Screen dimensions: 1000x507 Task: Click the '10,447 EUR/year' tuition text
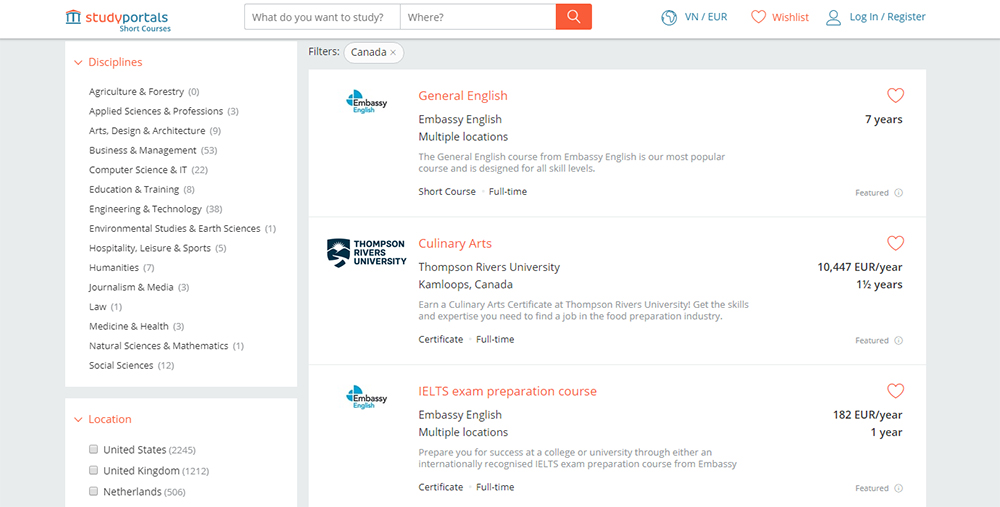(860, 267)
